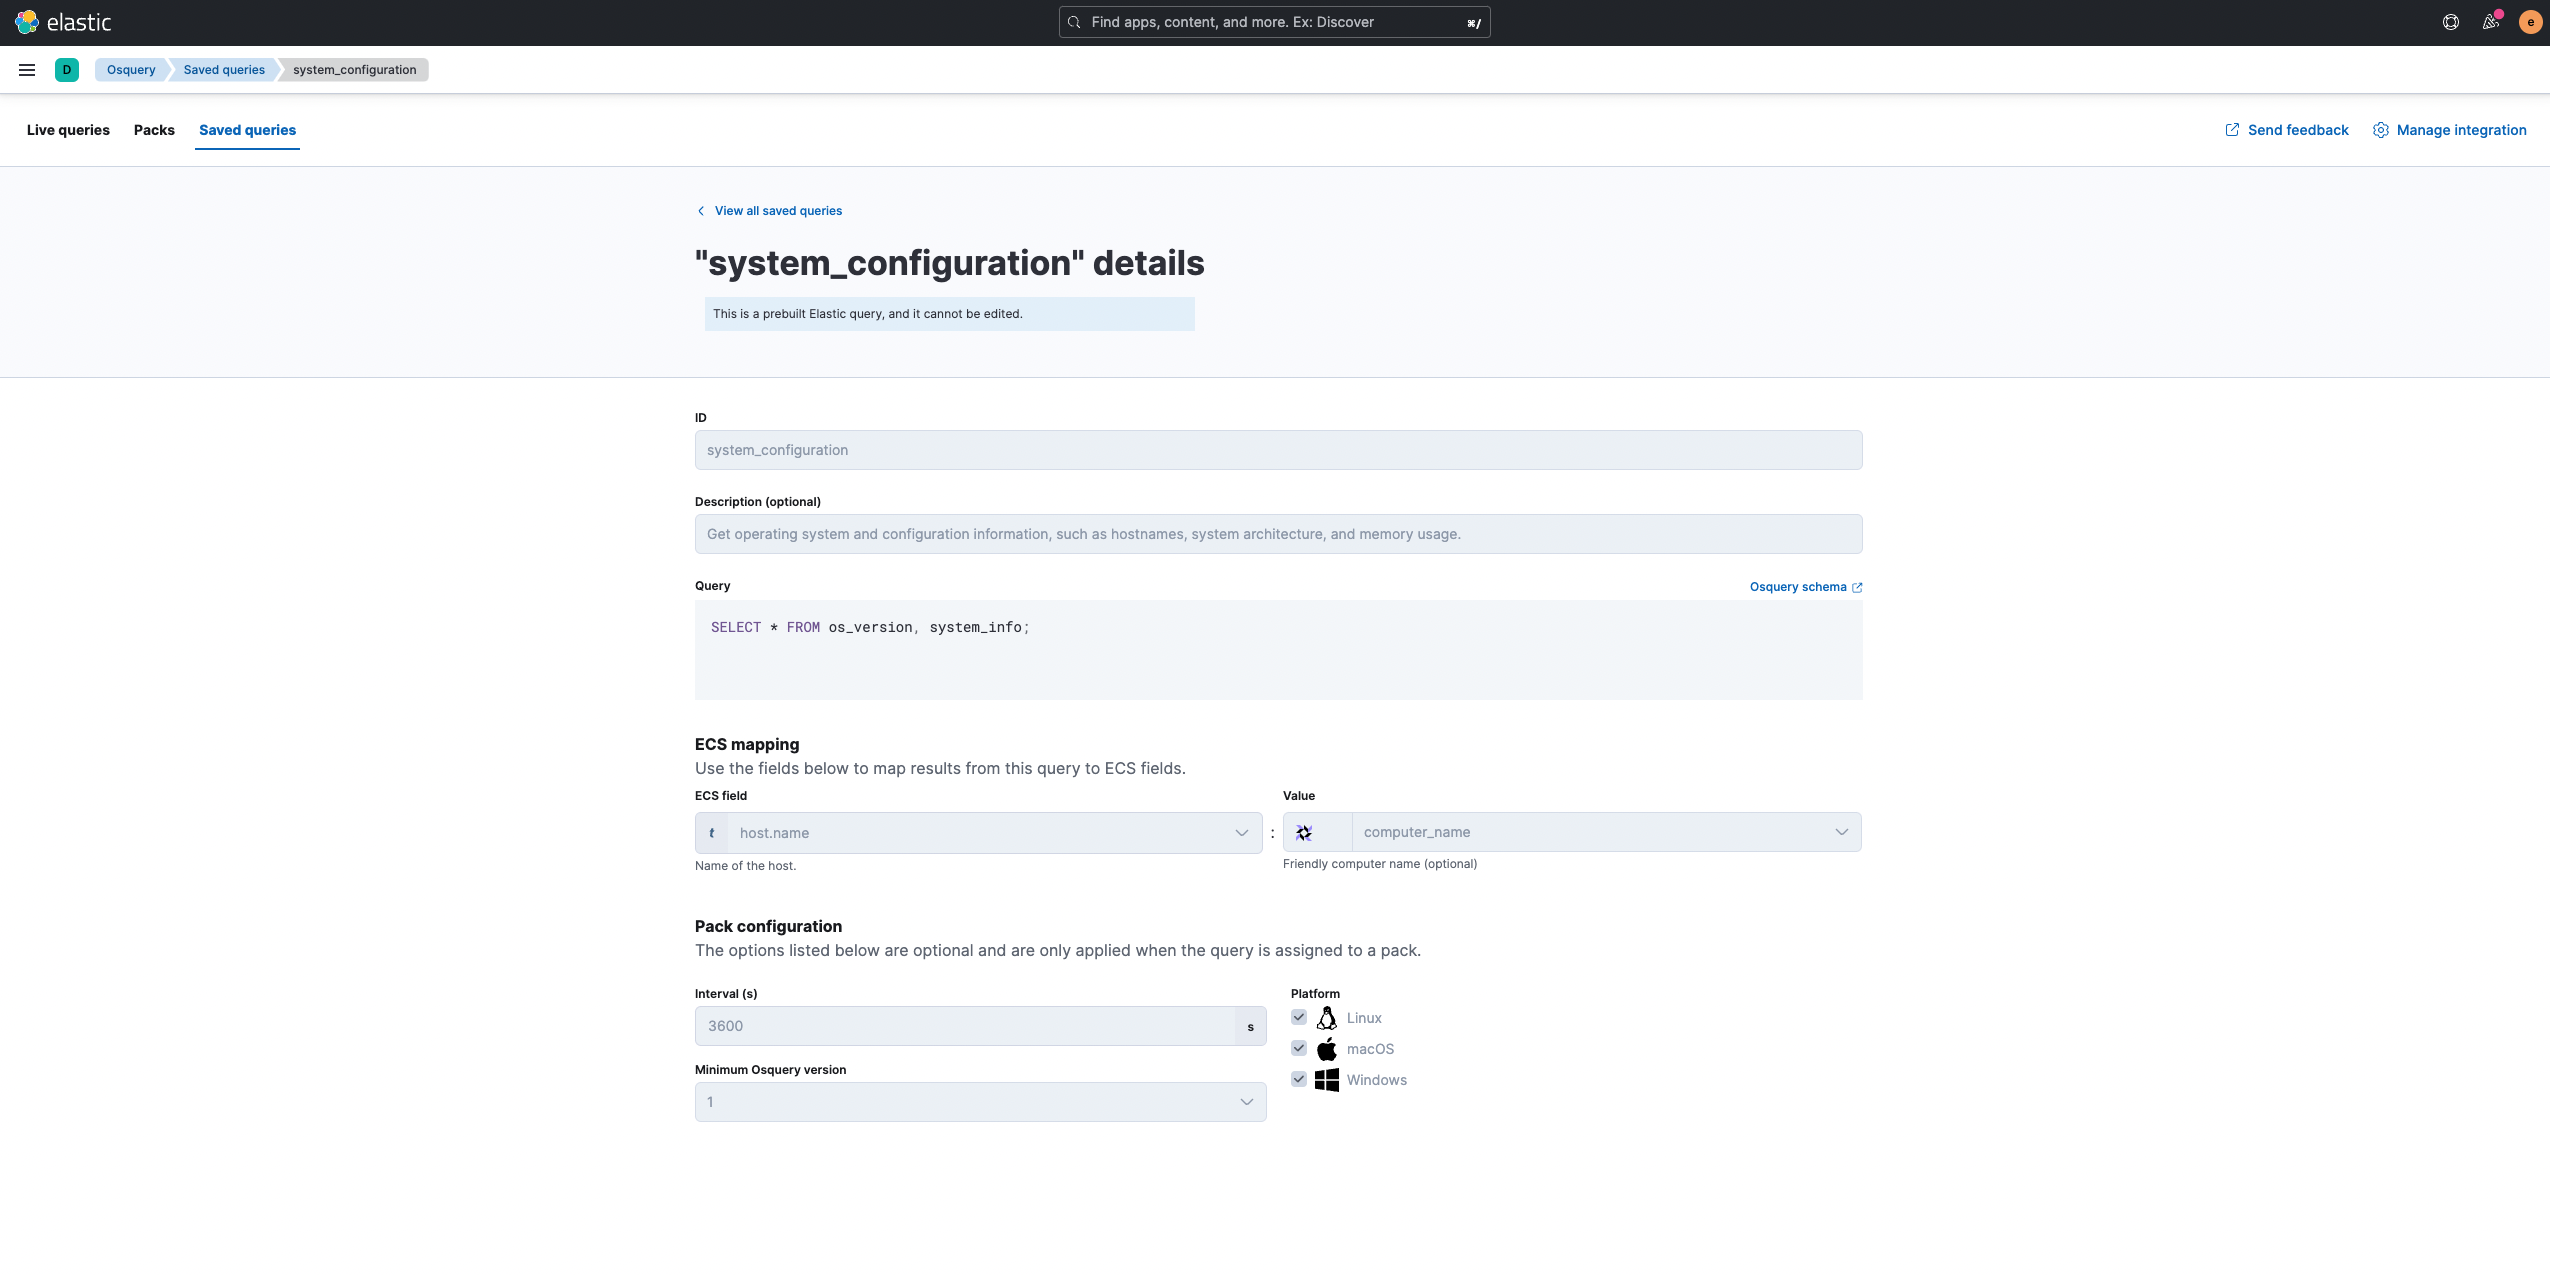Expand the computer_name value dropdown
The height and width of the screenshot is (1275, 2550).
point(1841,832)
